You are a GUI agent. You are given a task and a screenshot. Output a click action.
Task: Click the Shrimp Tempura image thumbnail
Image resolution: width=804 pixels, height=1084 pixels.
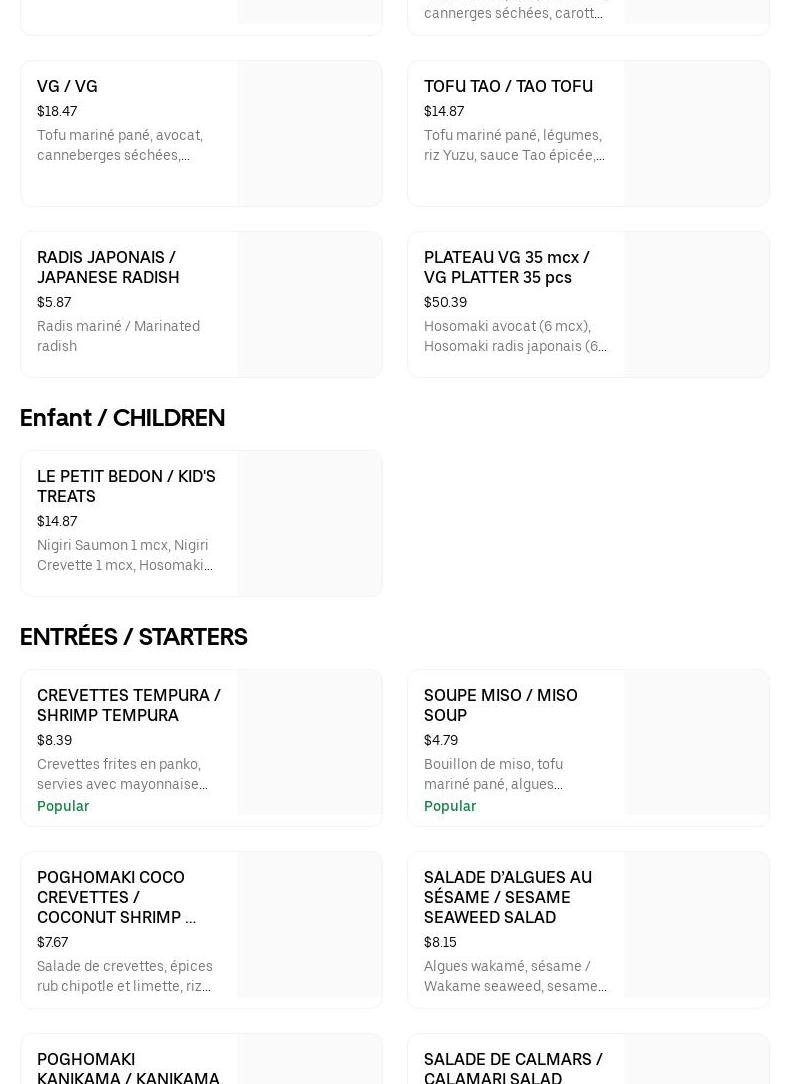(x=309, y=743)
